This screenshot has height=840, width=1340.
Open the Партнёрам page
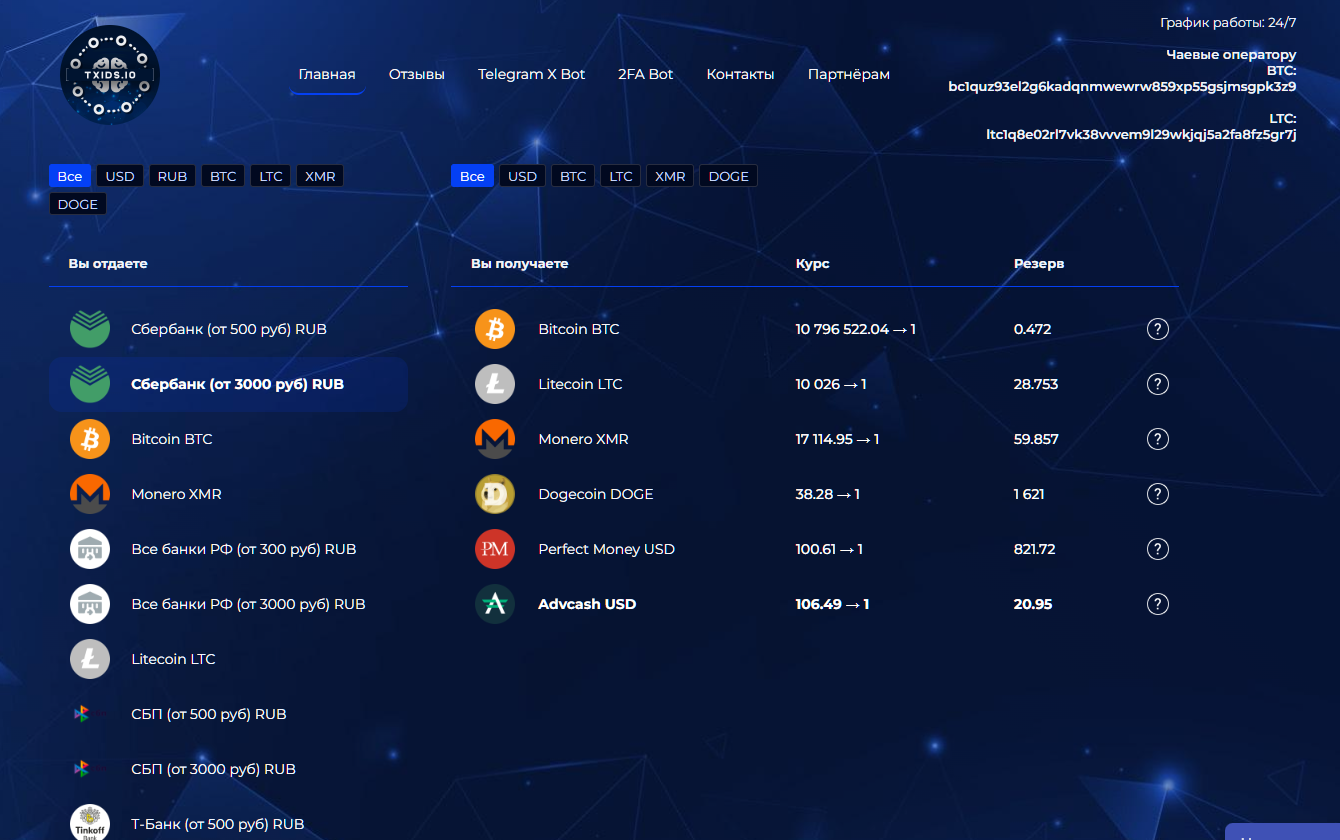tap(849, 74)
